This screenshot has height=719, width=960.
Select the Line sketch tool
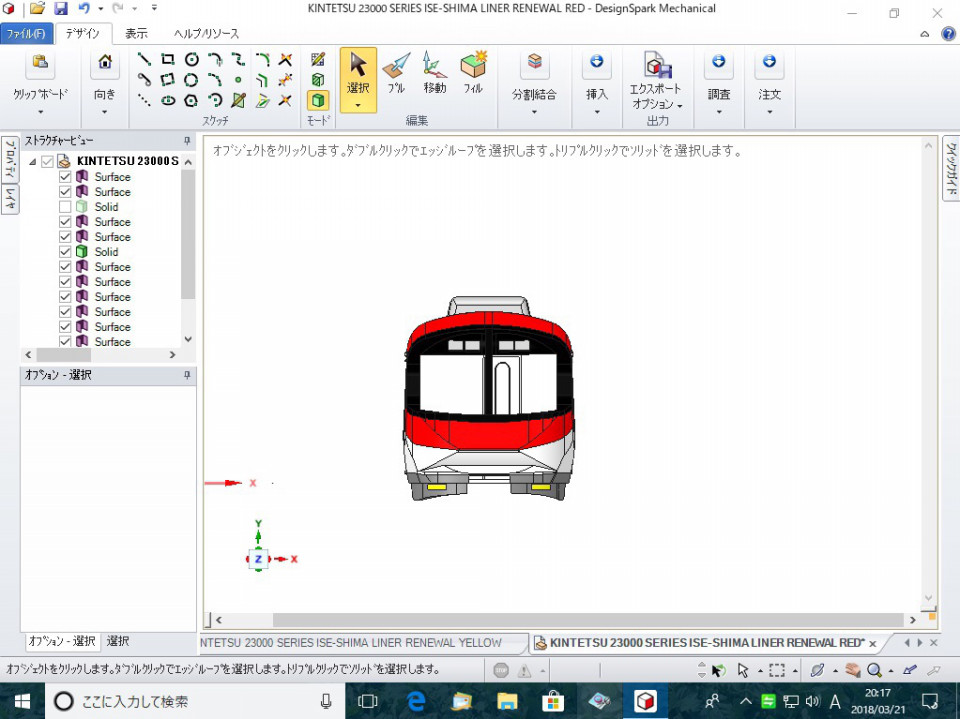144,59
